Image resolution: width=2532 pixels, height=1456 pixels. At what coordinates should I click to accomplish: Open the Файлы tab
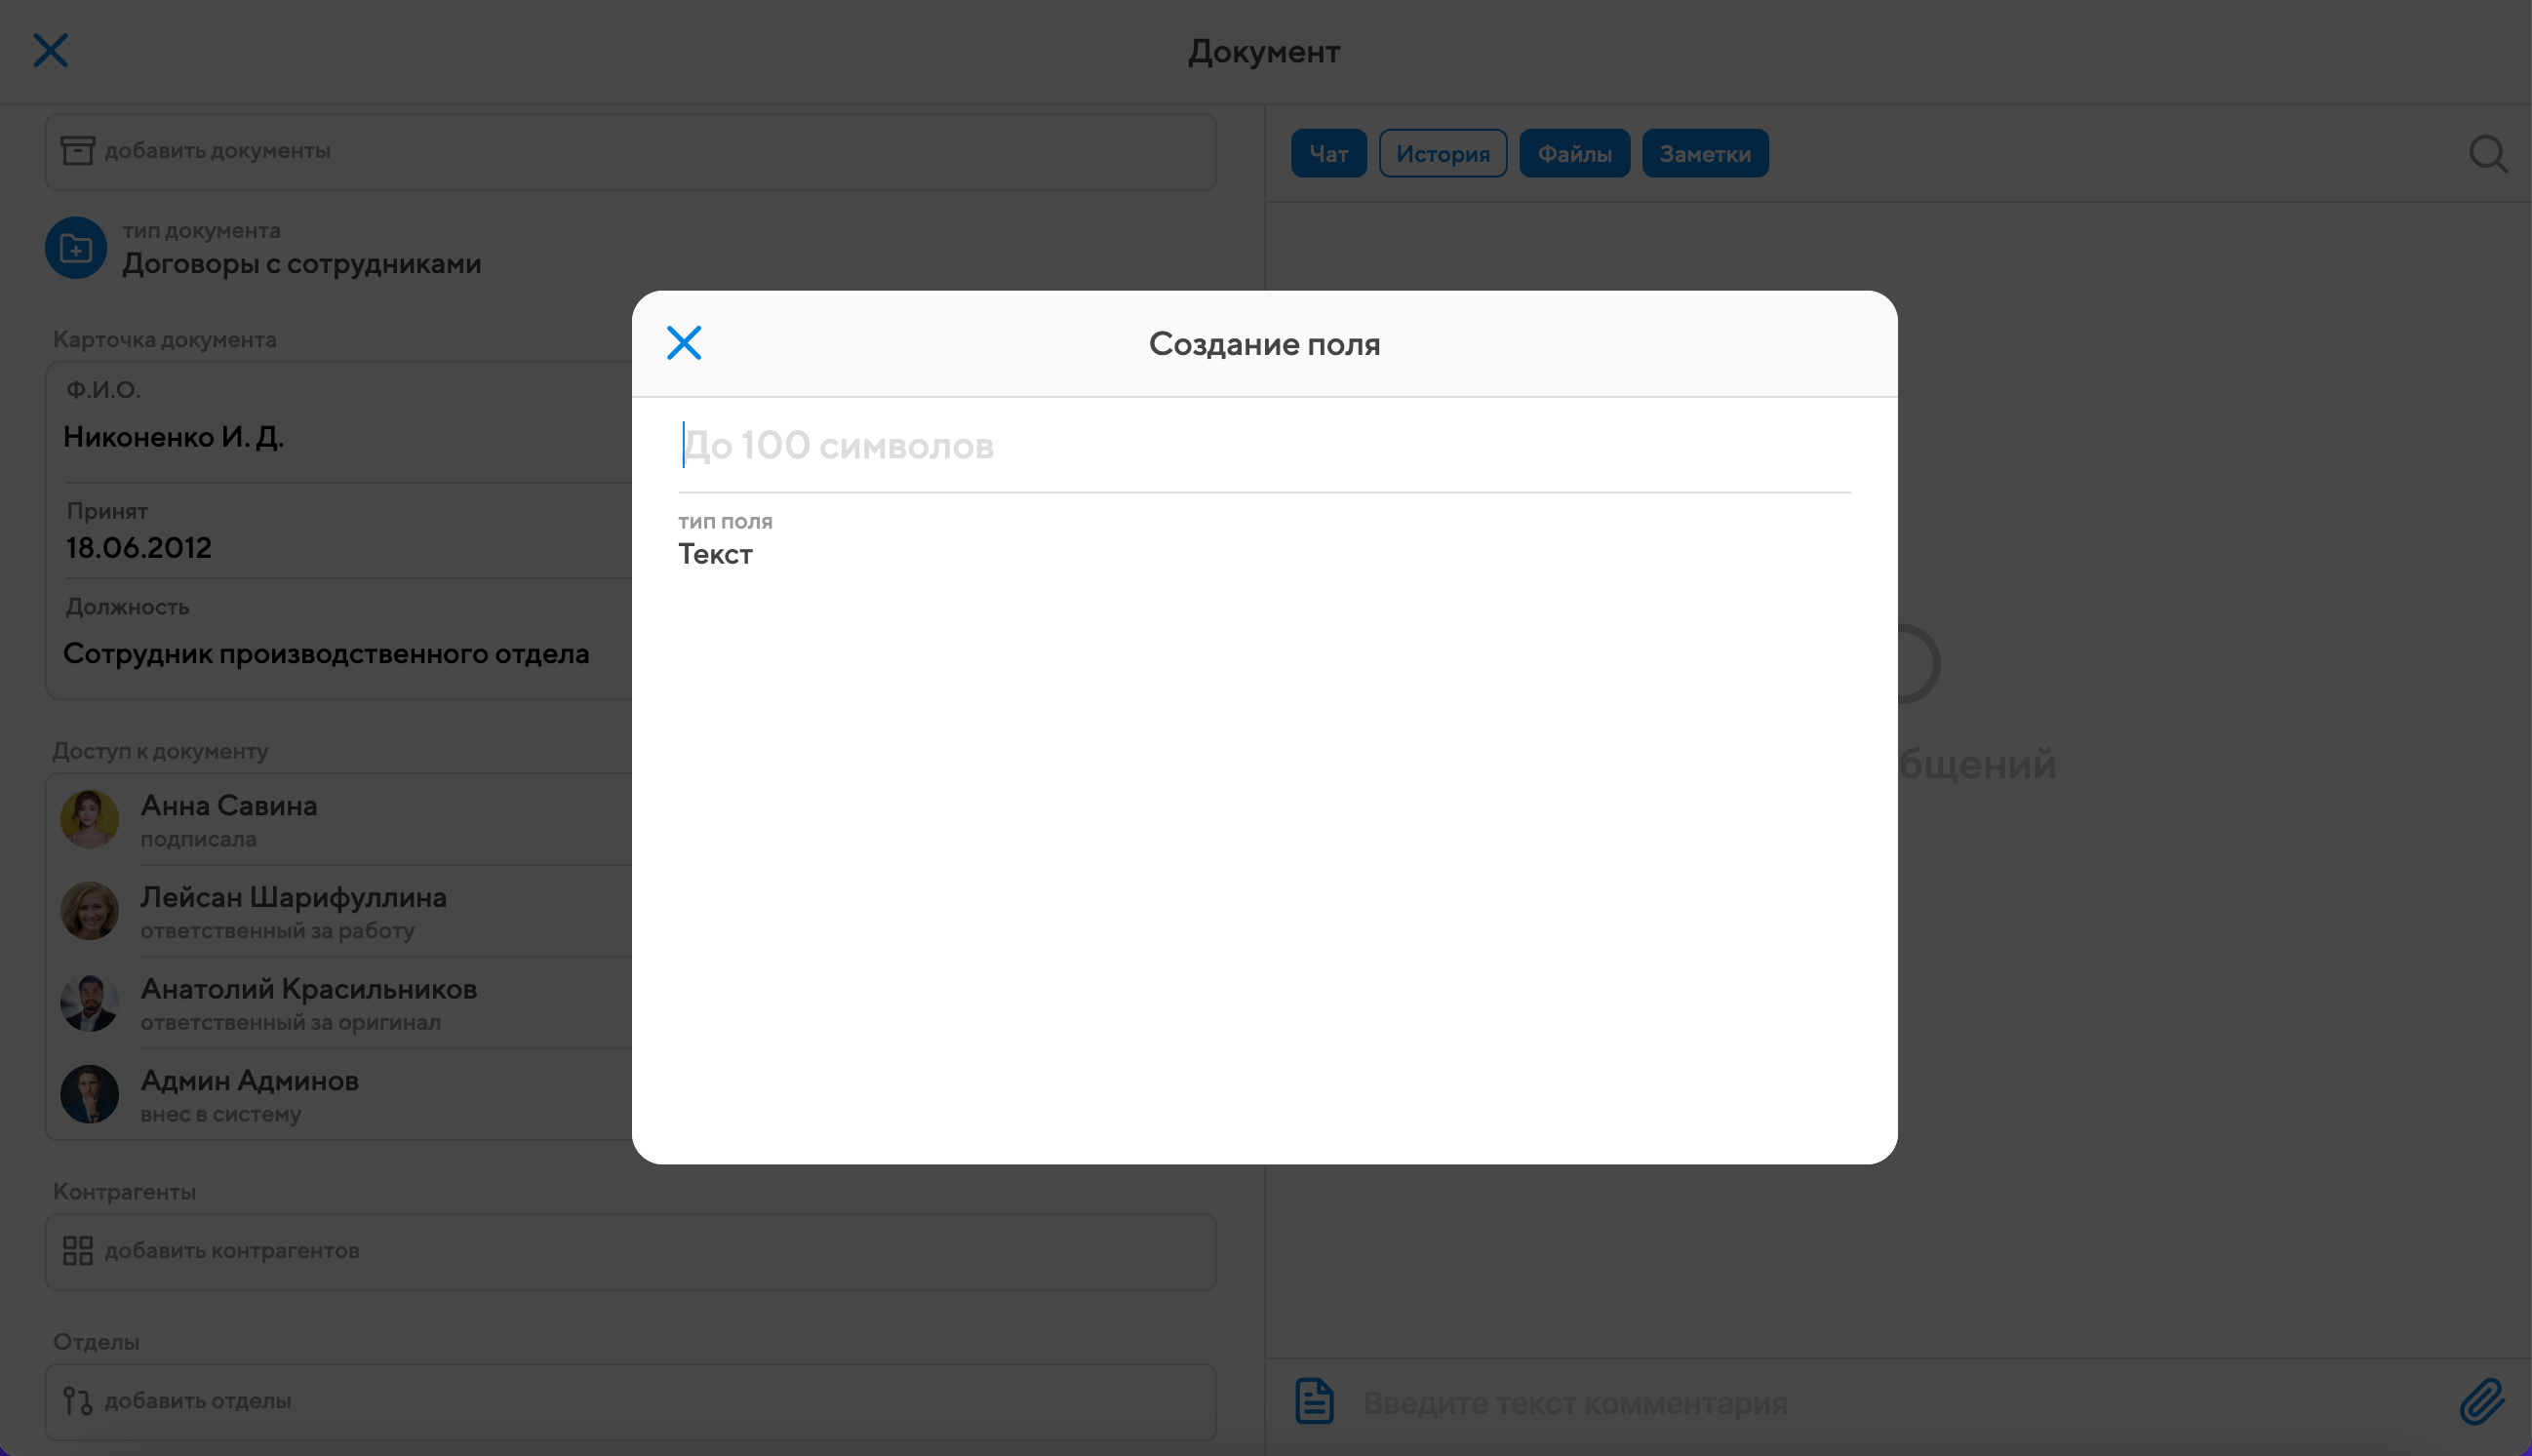click(x=1574, y=154)
